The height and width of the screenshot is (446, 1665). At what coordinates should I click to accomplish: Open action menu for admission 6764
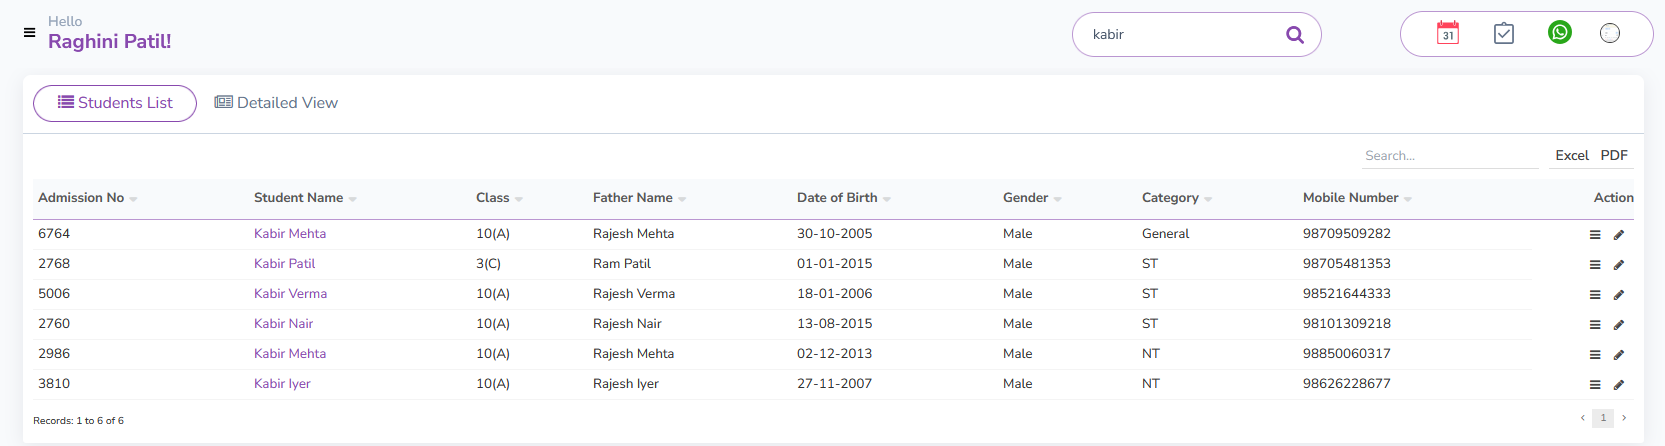1595,235
